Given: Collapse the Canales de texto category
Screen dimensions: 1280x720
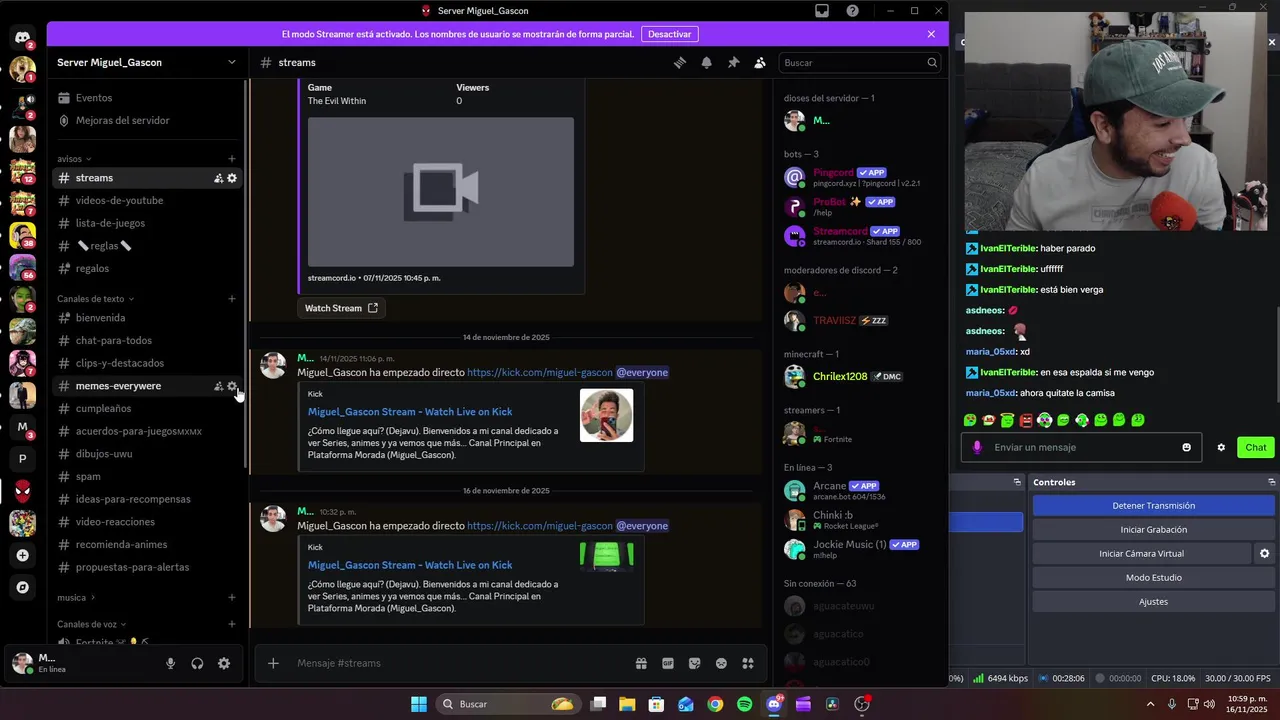Looking at the screenshot, I should click(x=95, y=299).
